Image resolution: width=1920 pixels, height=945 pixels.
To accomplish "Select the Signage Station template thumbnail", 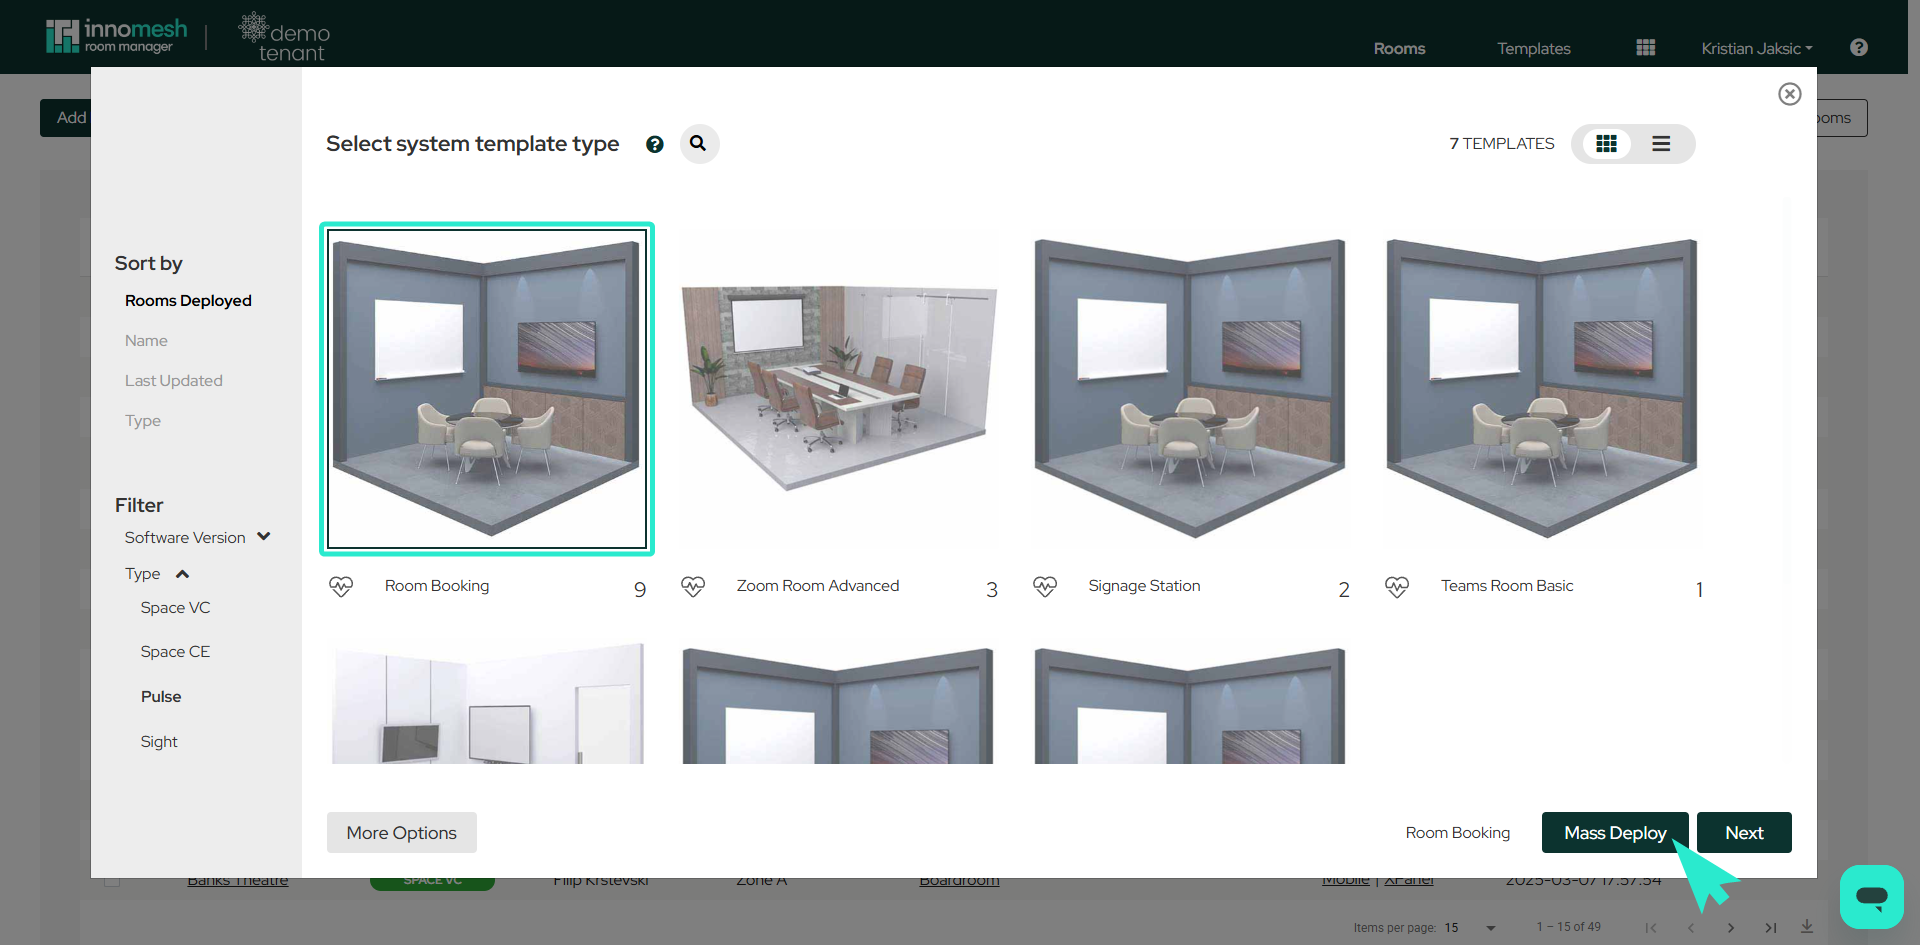I will [1190, 389].
